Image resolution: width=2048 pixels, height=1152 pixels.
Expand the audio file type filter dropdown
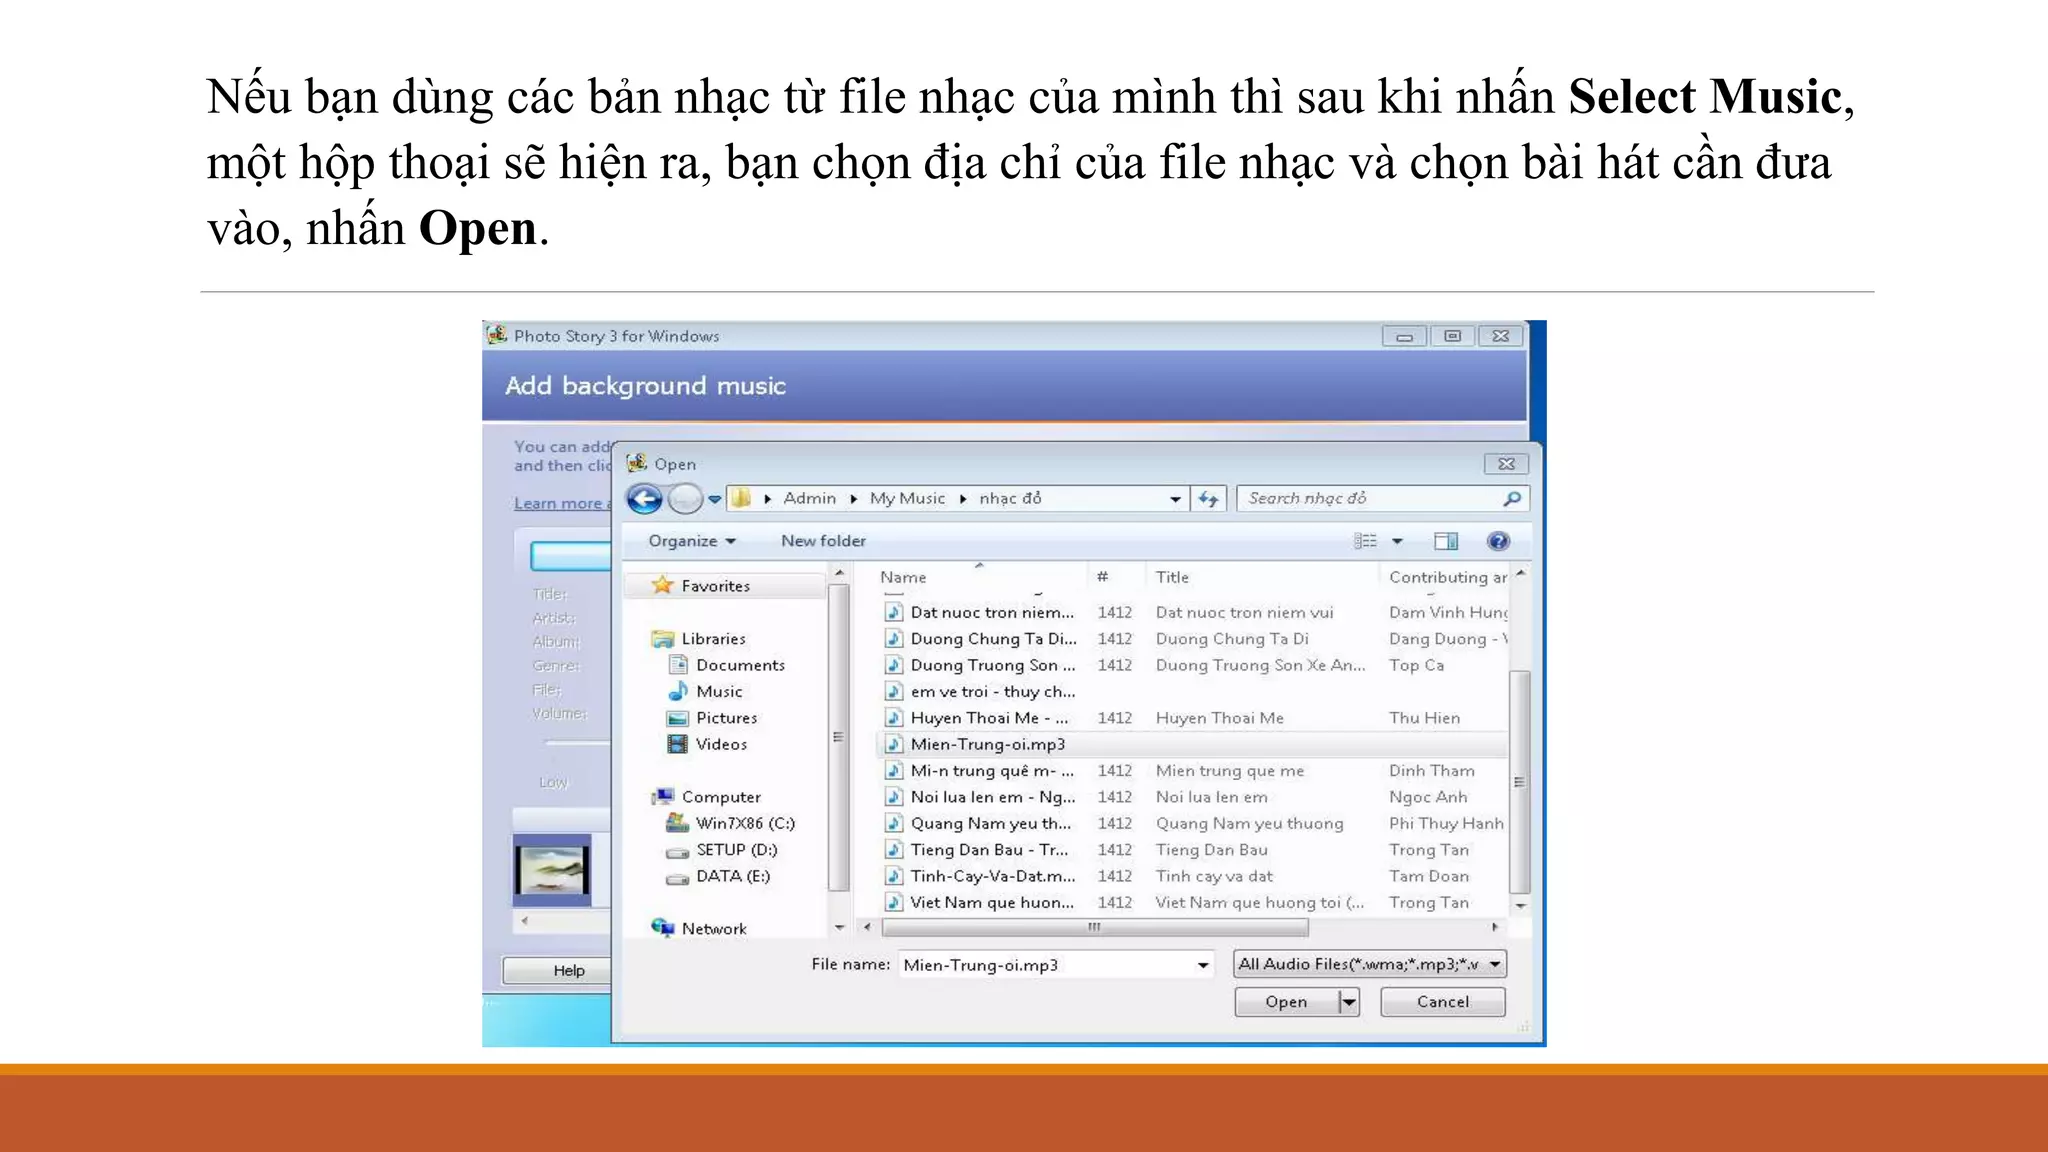[1495, 964]
